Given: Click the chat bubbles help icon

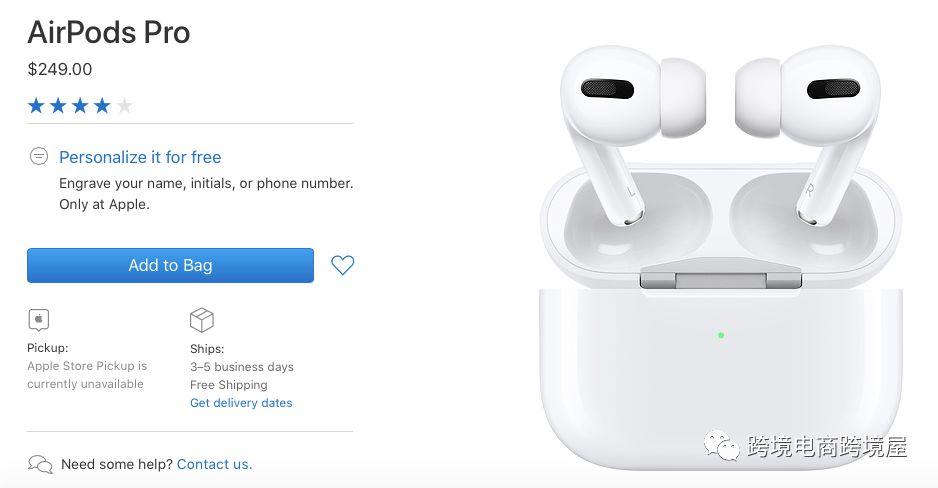Looking at the screenshot, I should (x=41, y=464).
